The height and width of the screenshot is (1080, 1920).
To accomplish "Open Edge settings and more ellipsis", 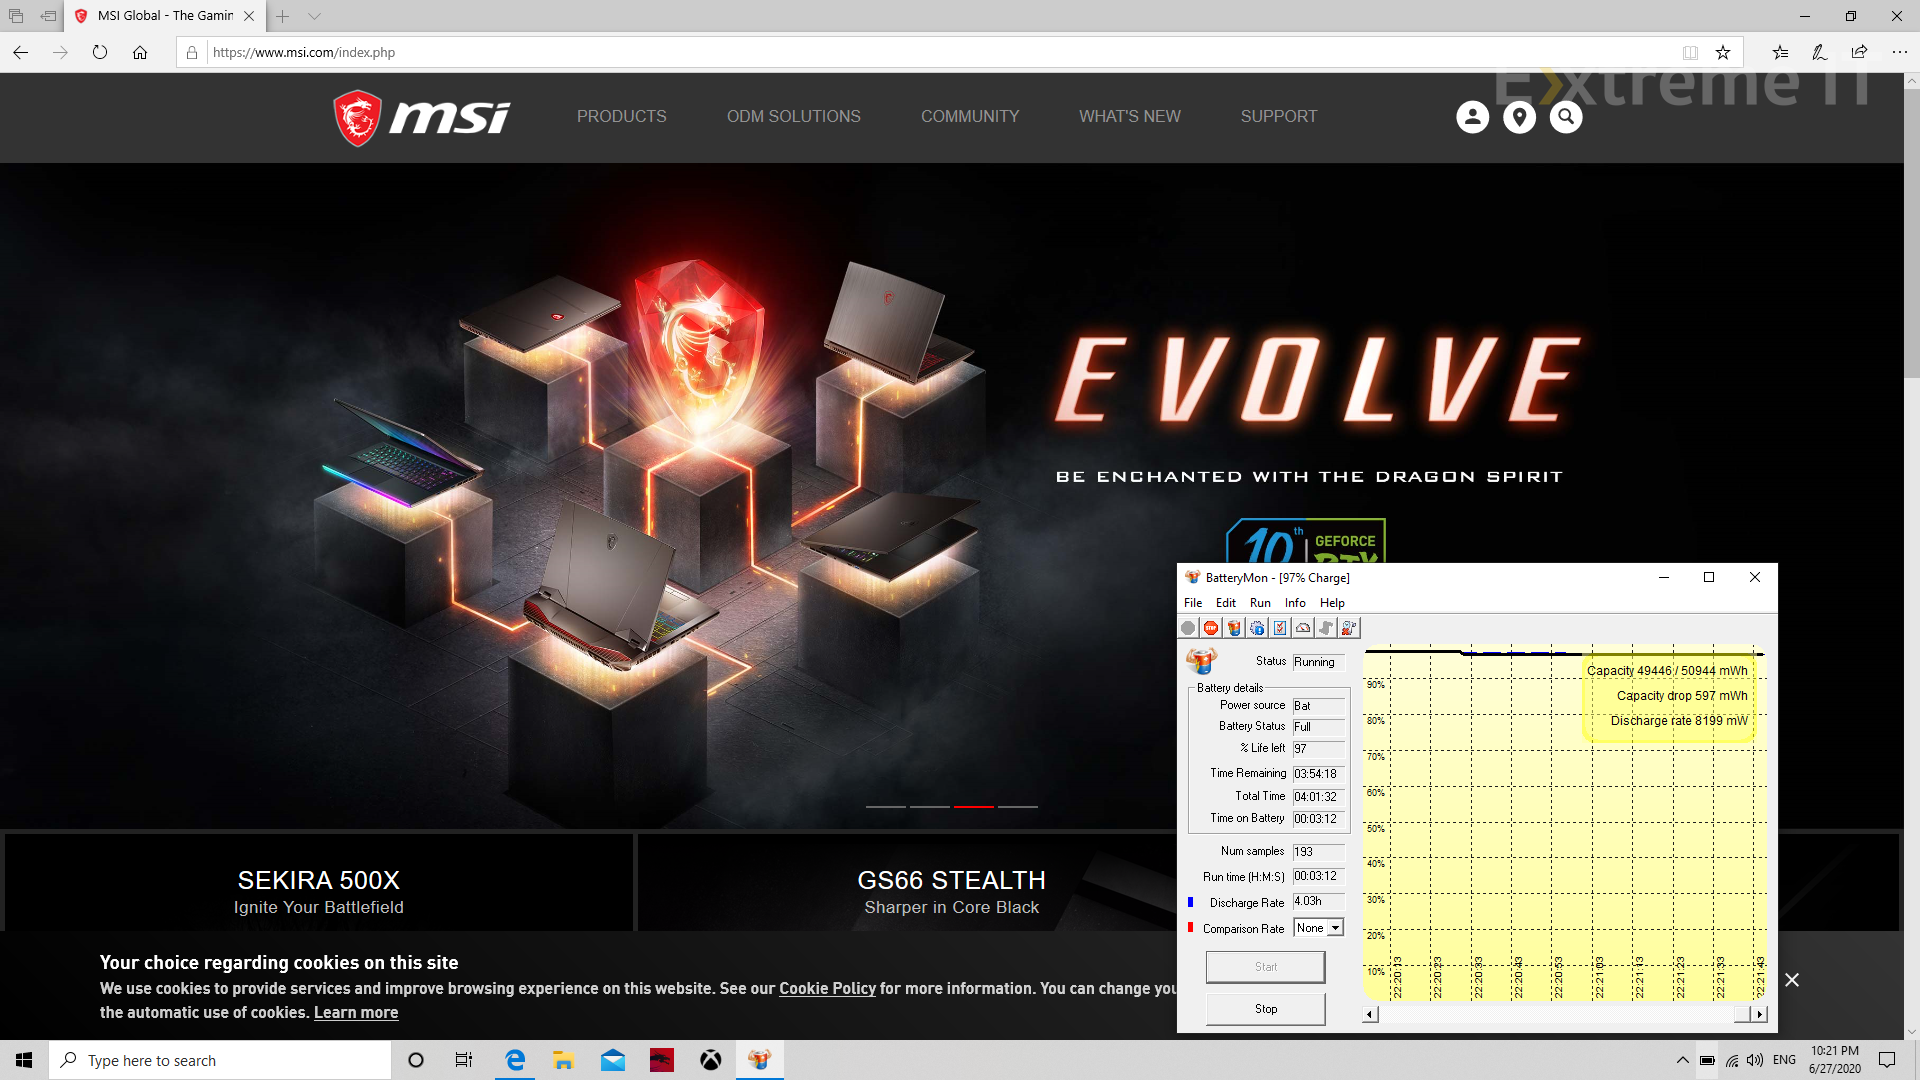I will [x=1899, y=52].
